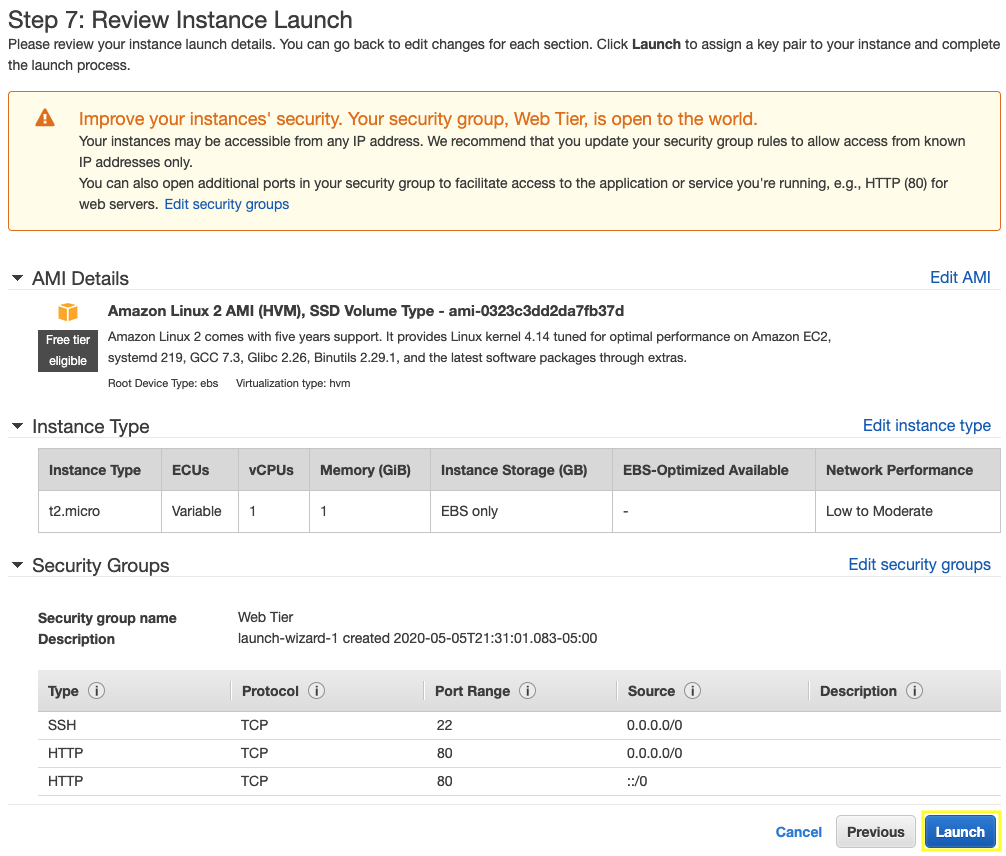1006x856 pixels.
Task: Collapse the AMI Details section
Action: [17, 278]
